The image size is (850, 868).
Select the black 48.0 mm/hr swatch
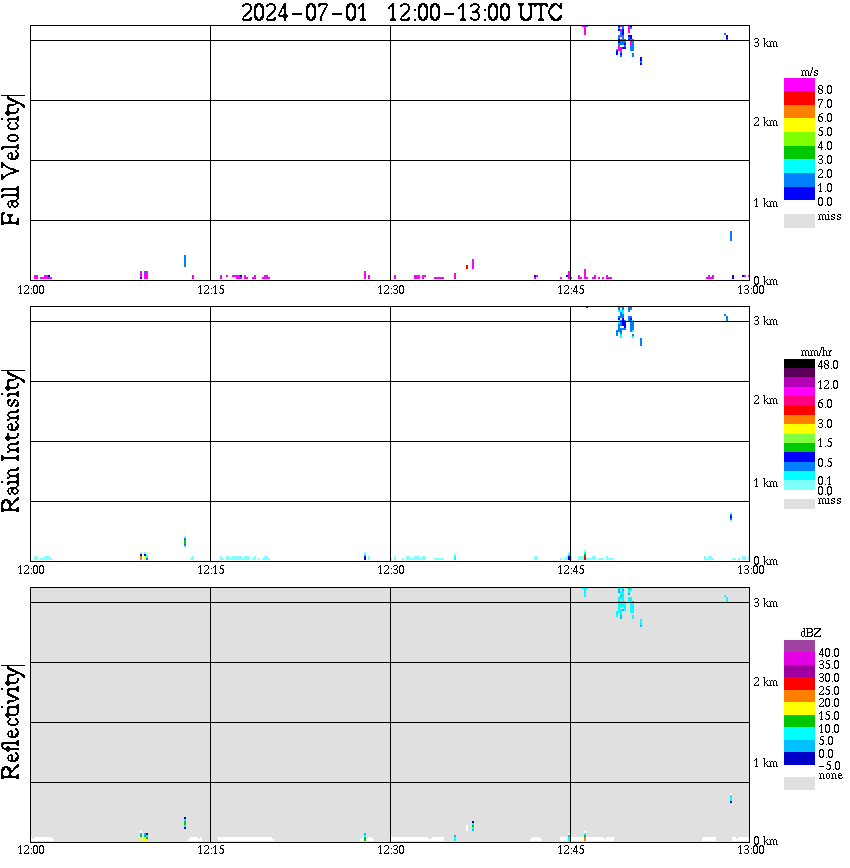[x=799, y=364]
